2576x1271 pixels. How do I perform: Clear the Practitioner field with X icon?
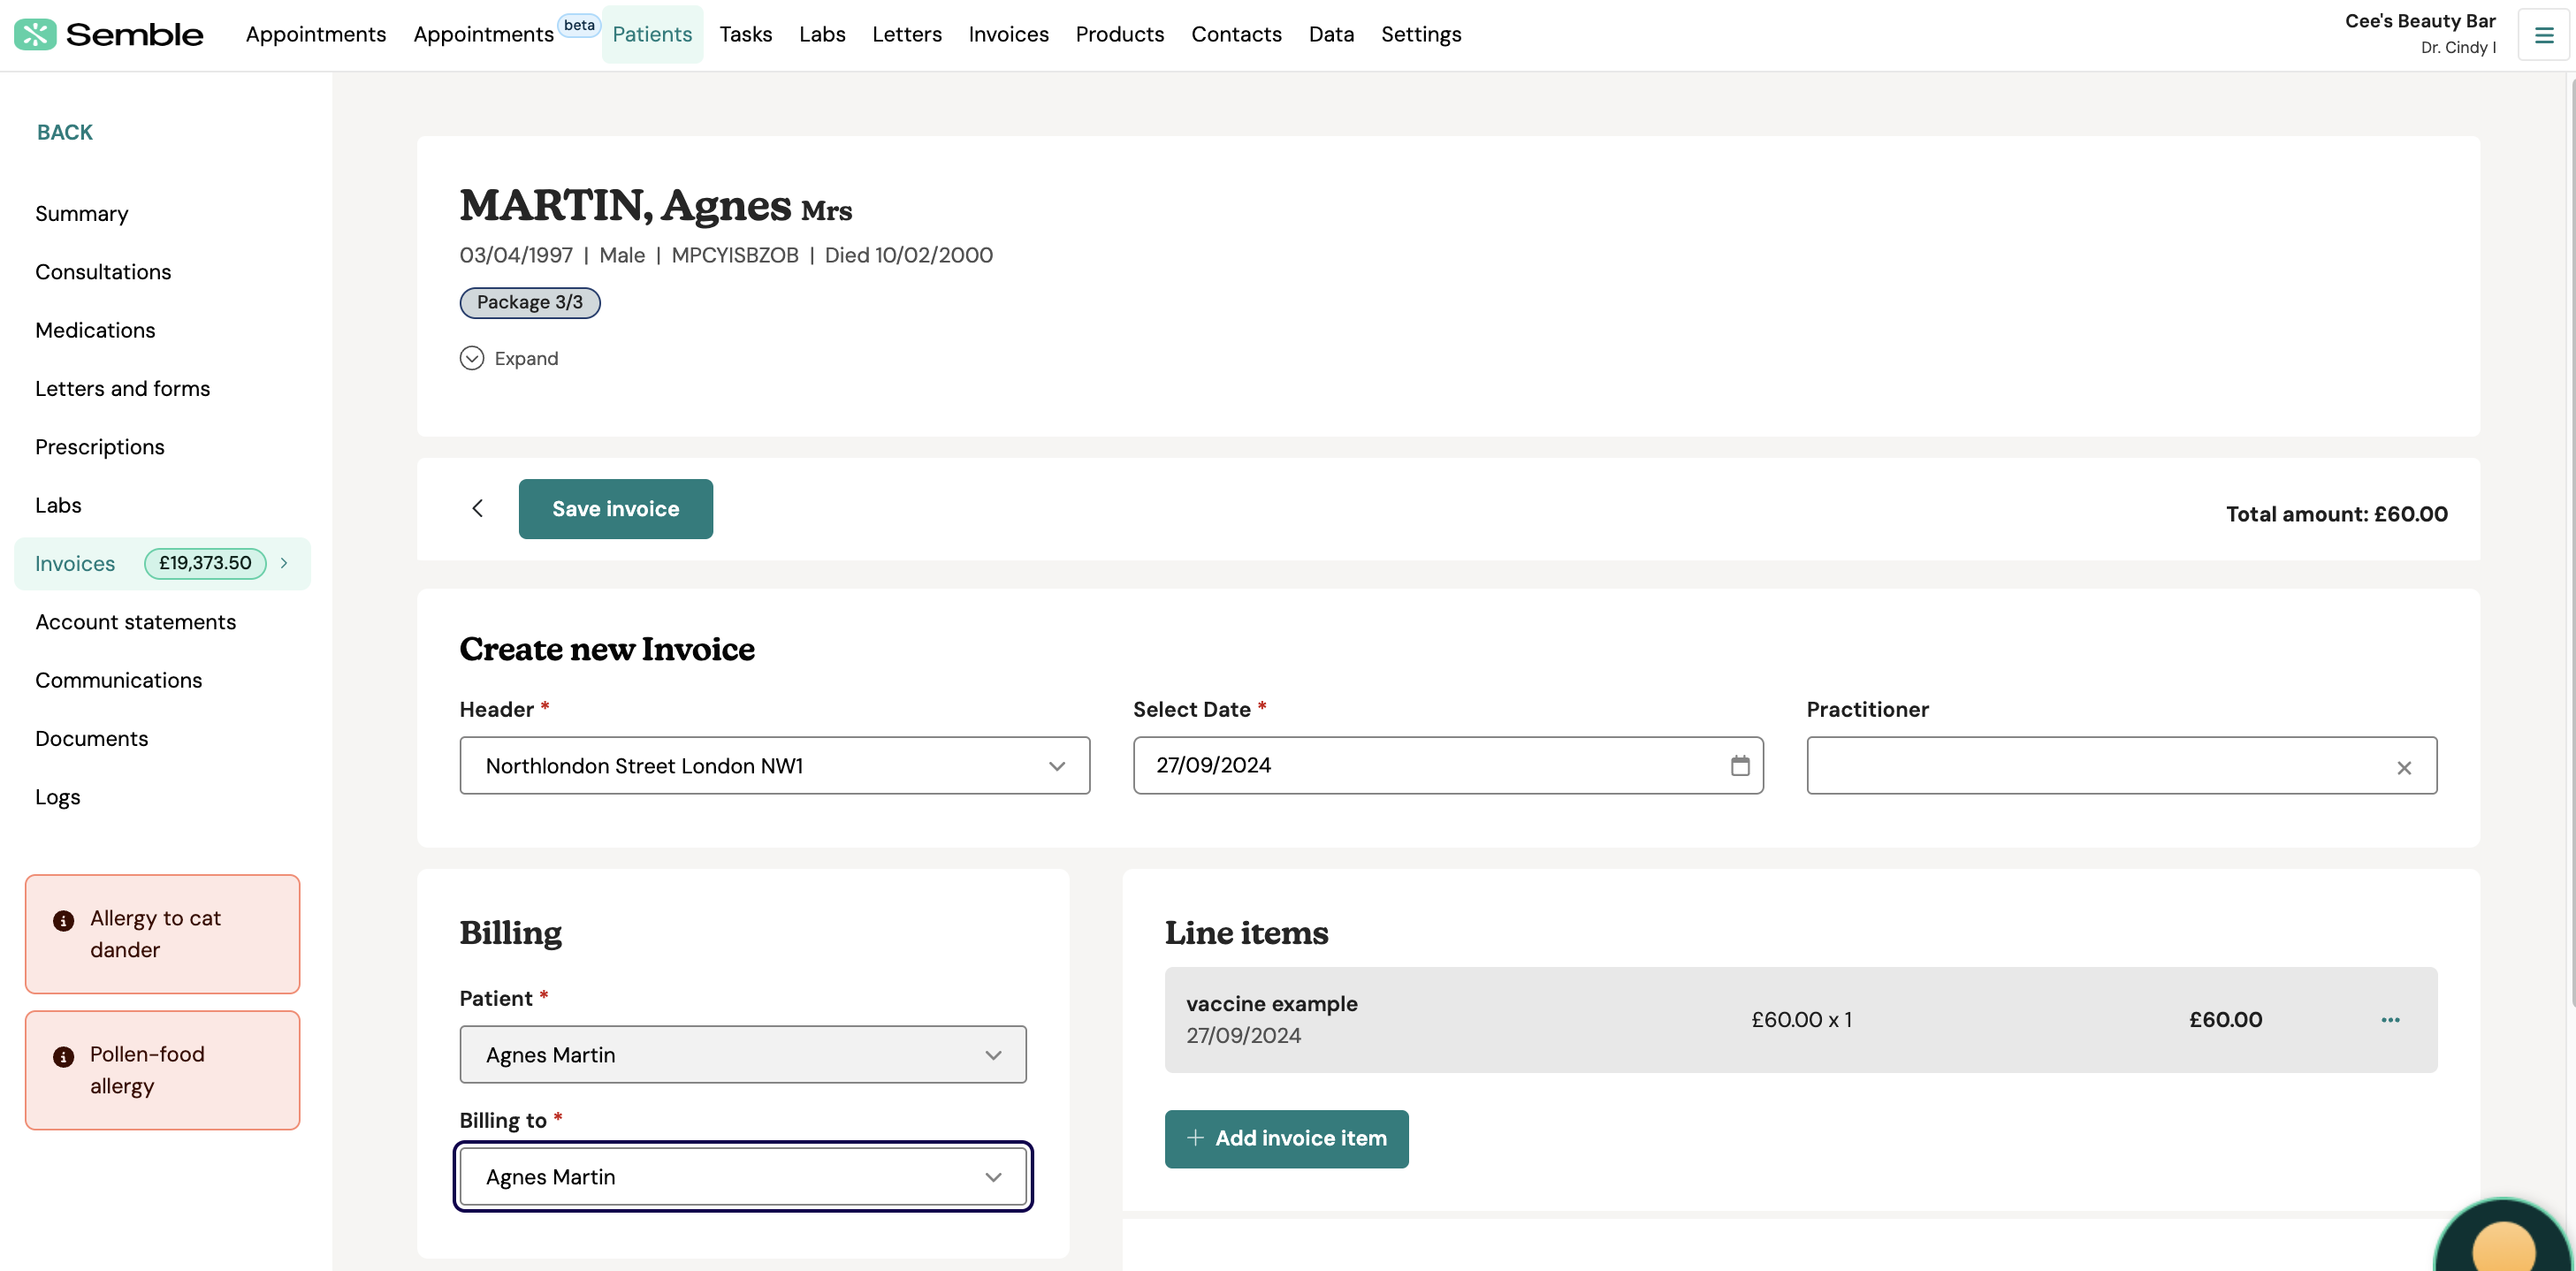point(2404,767)
